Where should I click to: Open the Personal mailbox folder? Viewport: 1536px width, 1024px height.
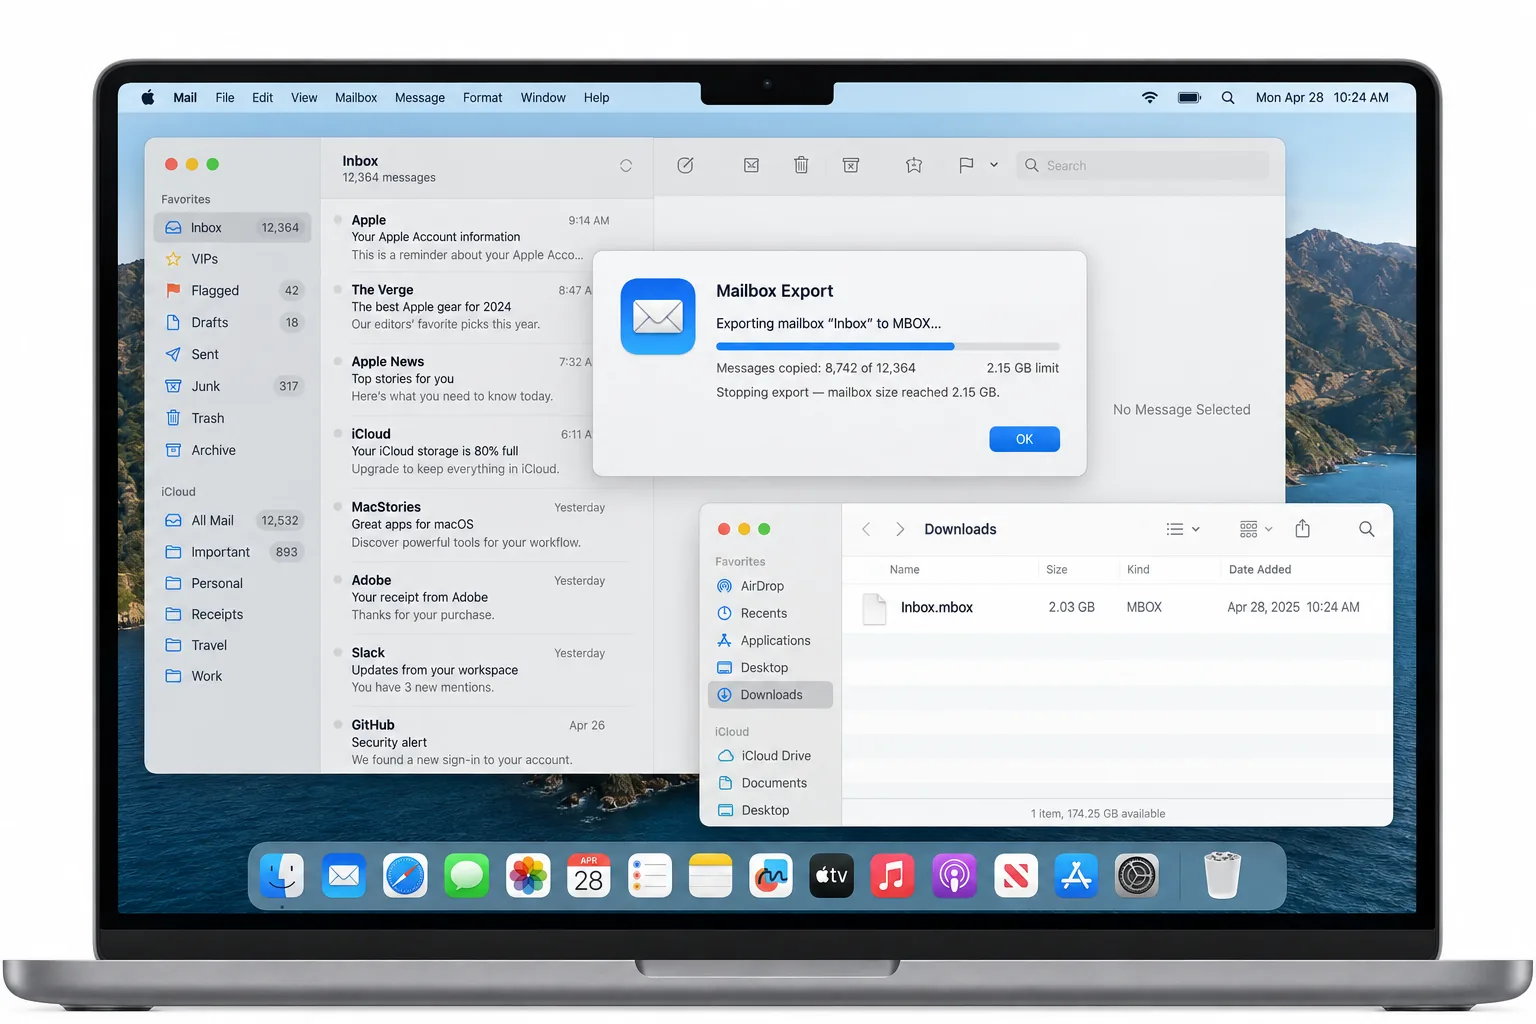232,583
